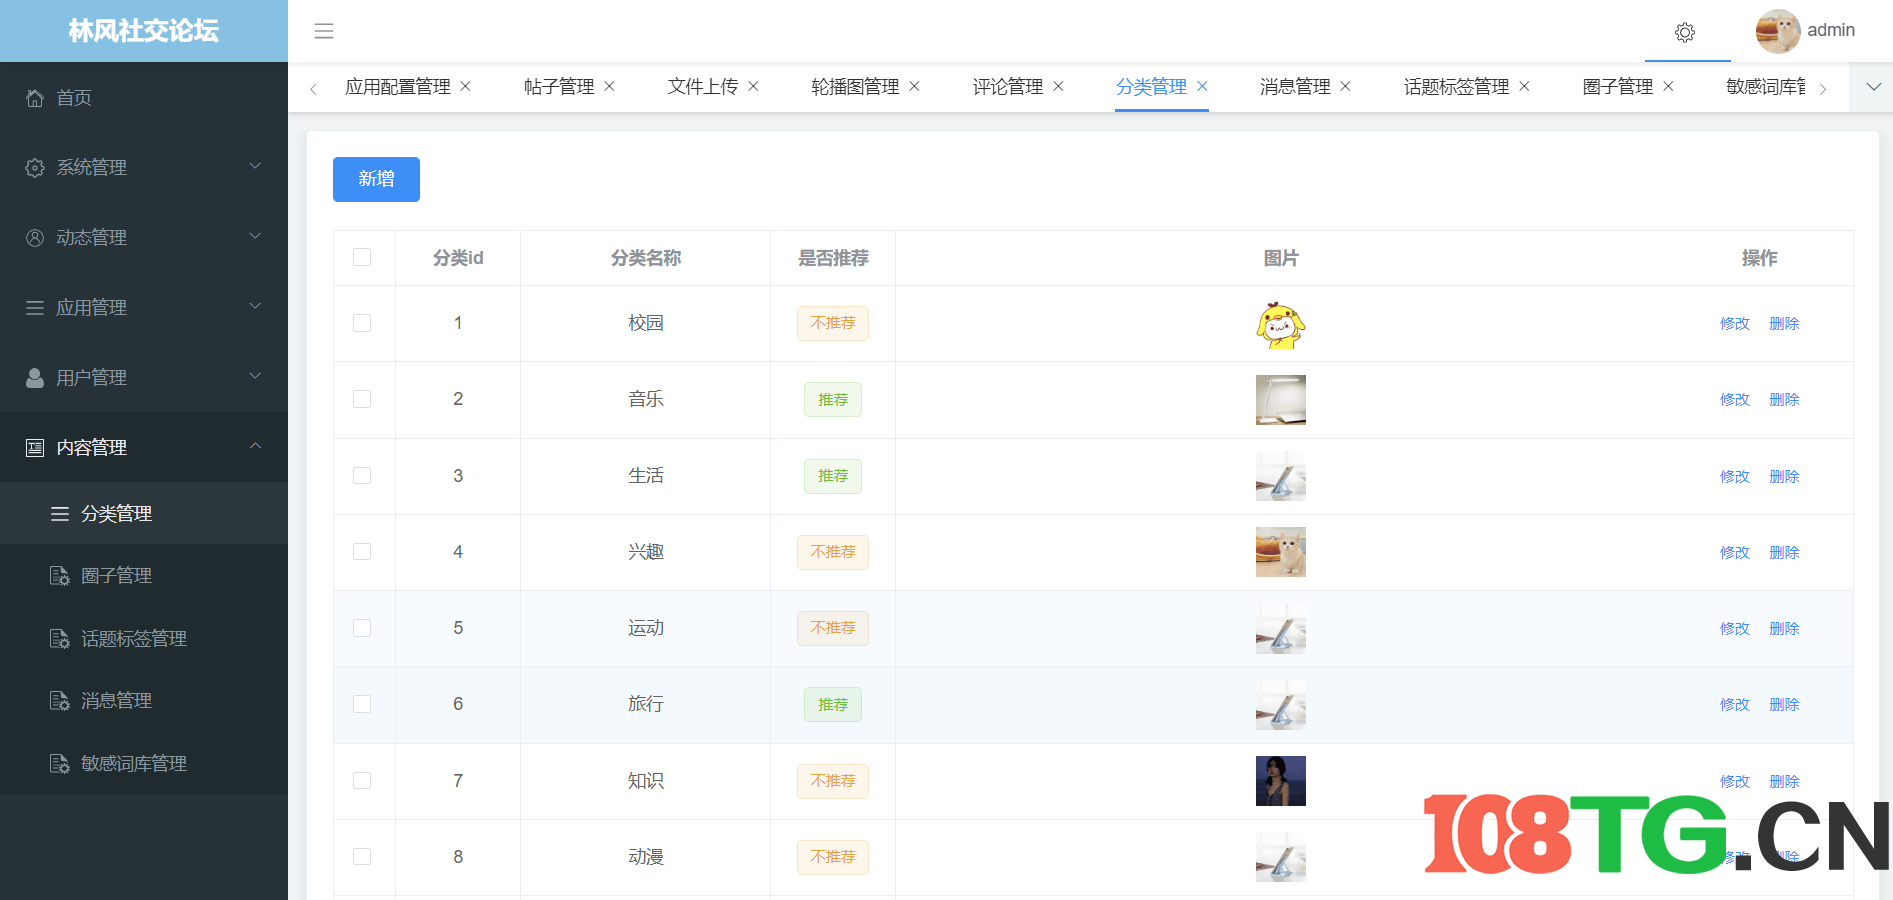
Task: Switch to the 帖子管理 tab
Action: point(558,86)
